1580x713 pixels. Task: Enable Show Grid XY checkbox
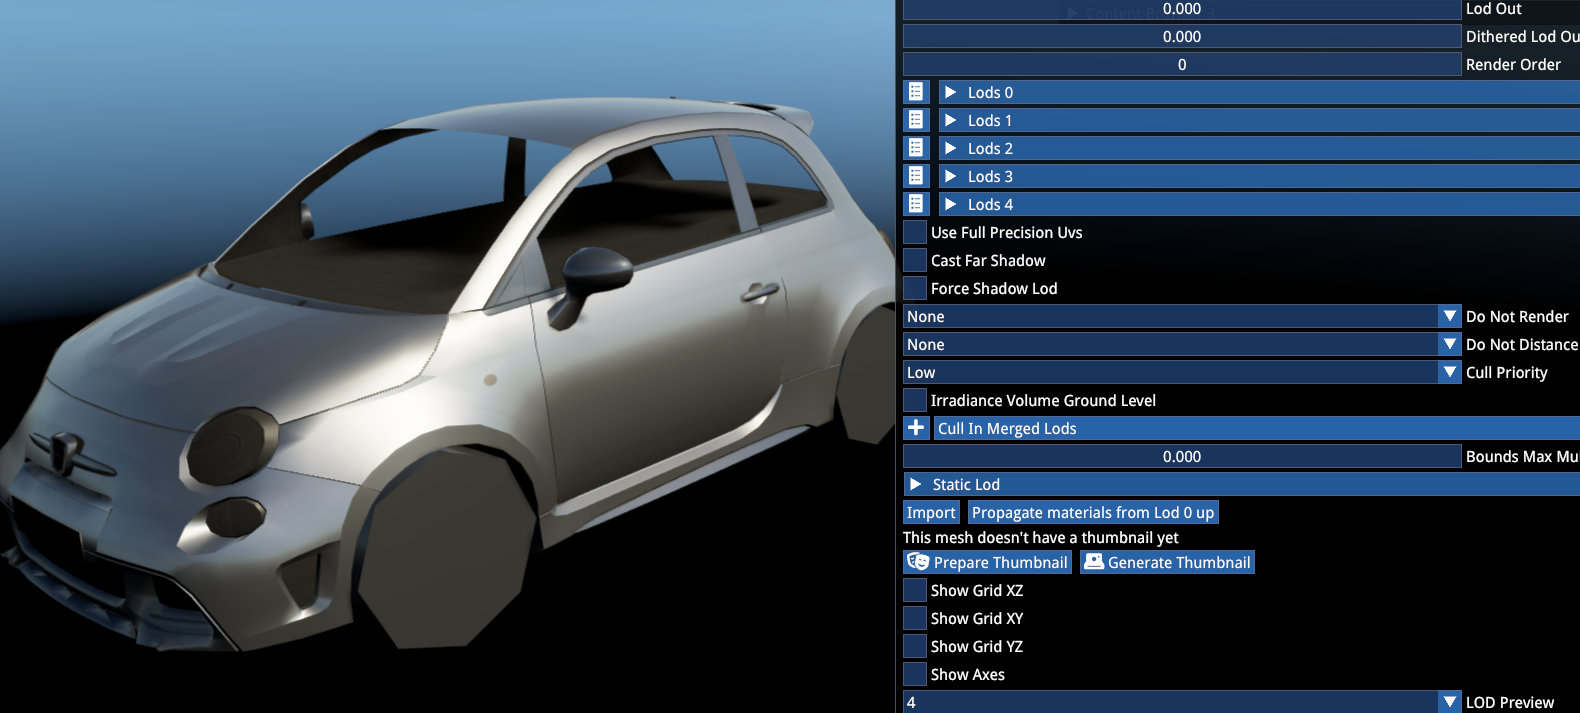[915, 618]
